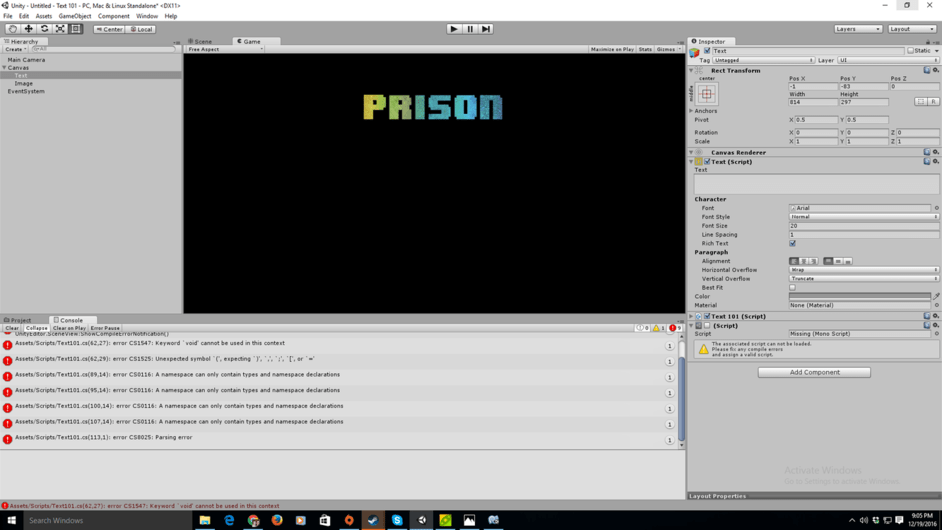Expand the Anchors foldout

(x=691, y=111)
